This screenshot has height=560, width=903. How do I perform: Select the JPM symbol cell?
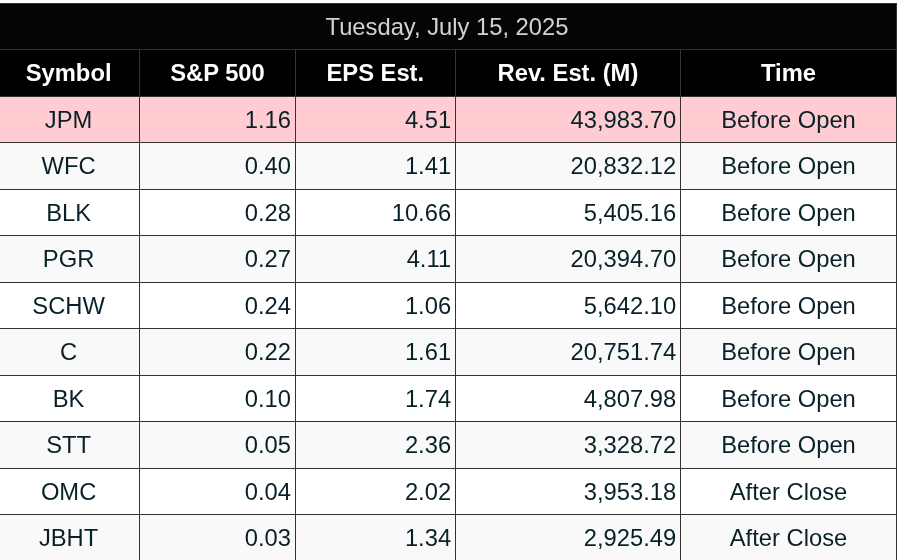click(x=69, y=120)
